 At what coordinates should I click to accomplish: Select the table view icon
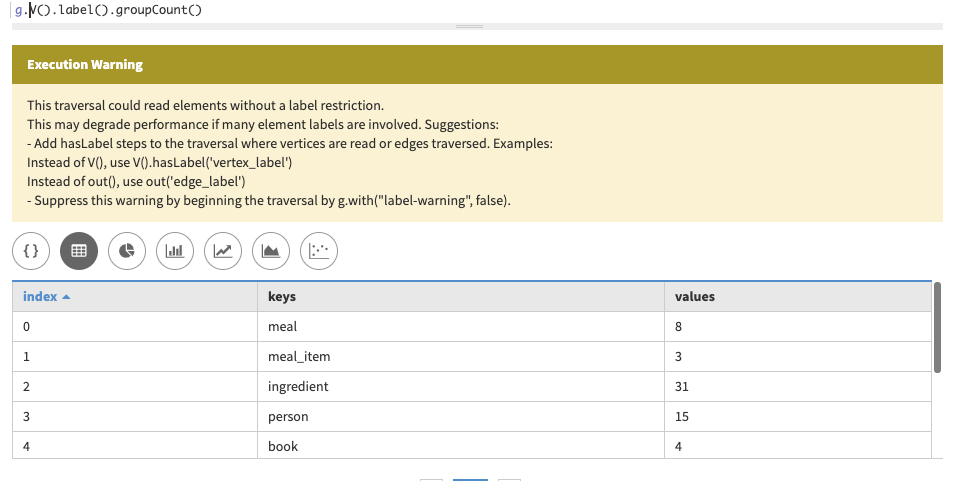(79, 252)
